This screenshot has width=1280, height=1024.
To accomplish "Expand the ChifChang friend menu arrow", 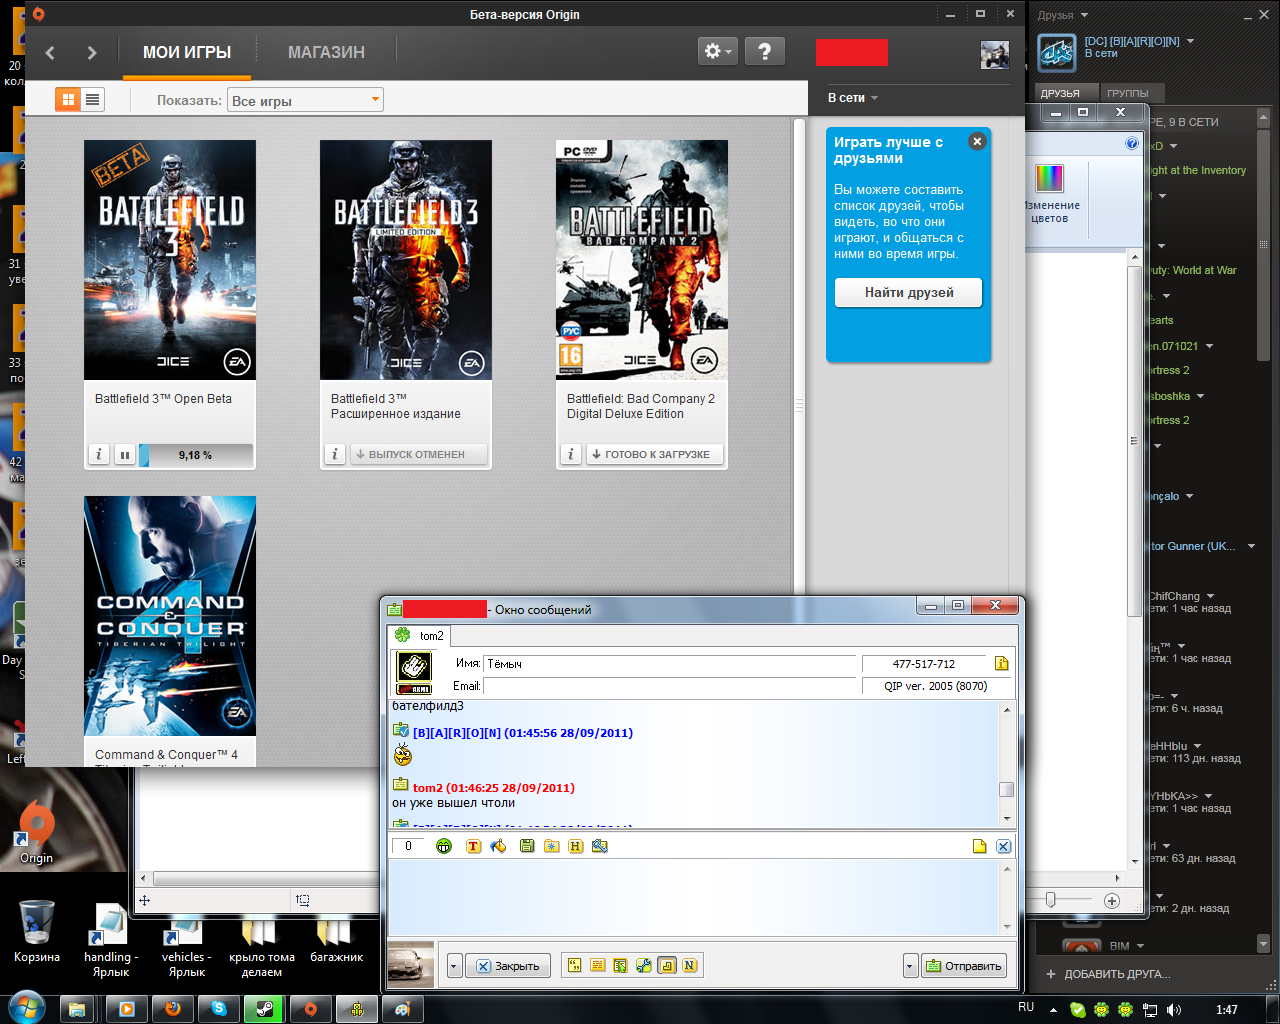I will click(x=1210, y=596).
